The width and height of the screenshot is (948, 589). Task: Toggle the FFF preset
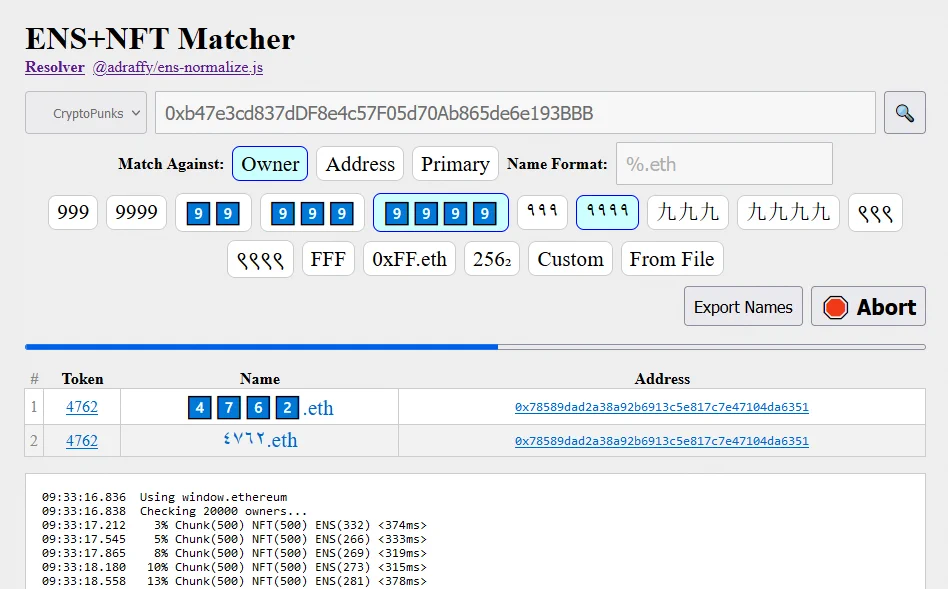pos(328,259)
